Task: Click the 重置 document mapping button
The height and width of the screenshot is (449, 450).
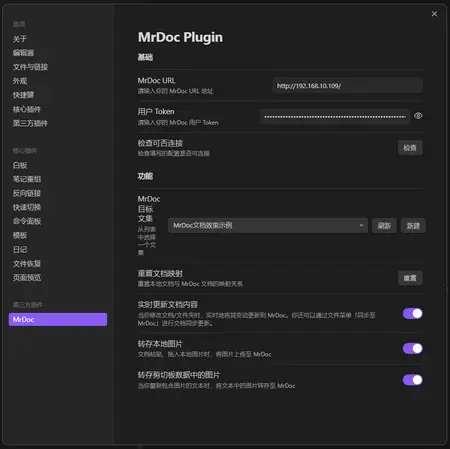Action: [x=410, y=278]
